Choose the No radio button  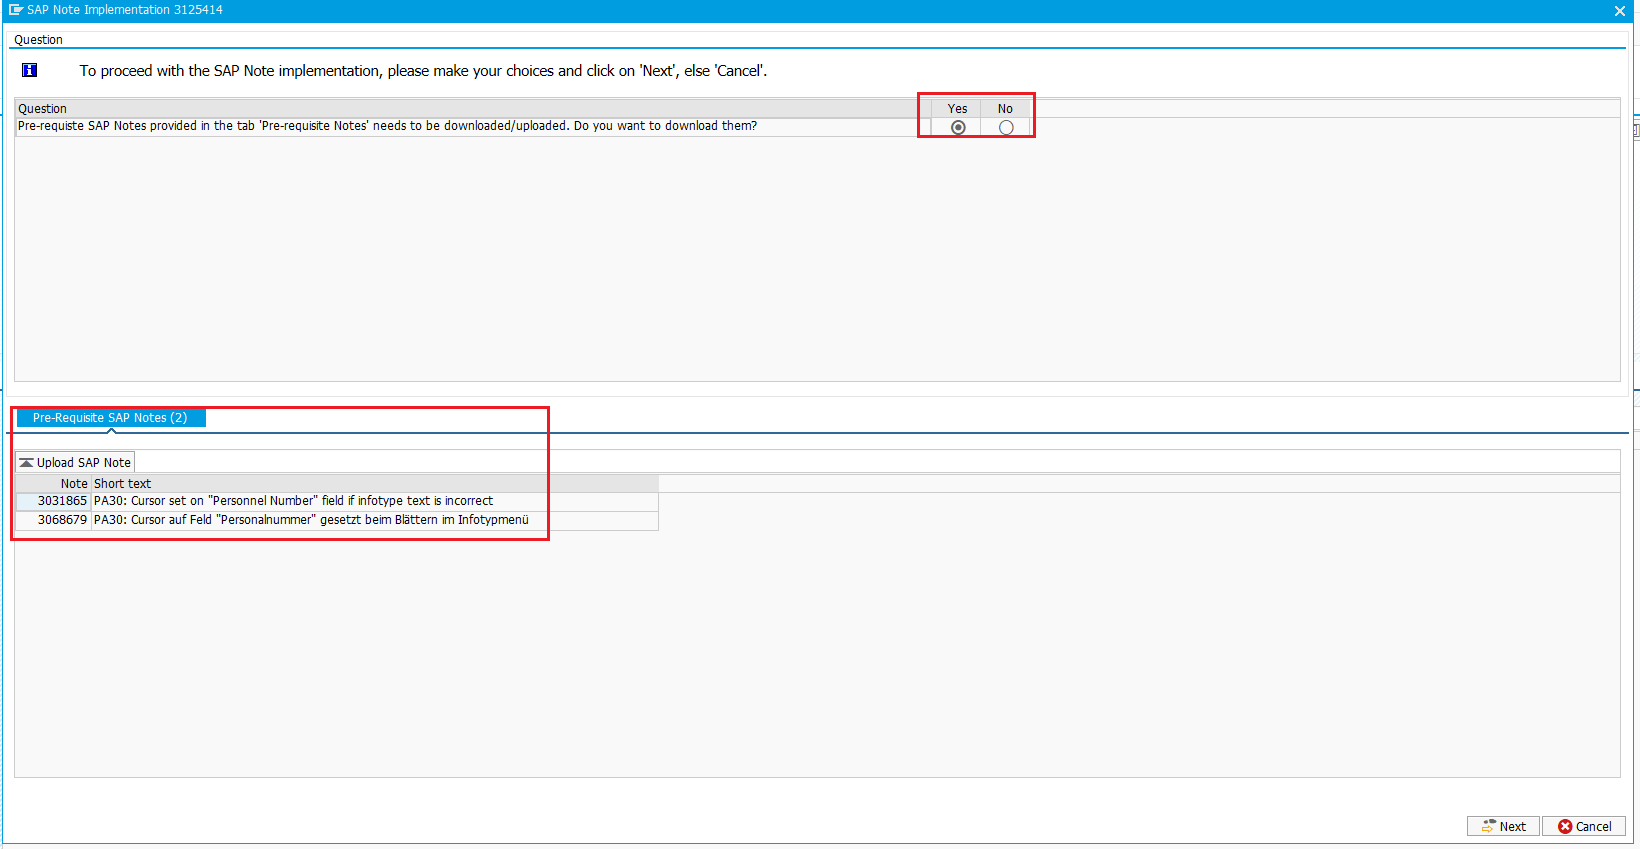(1006, 127)
